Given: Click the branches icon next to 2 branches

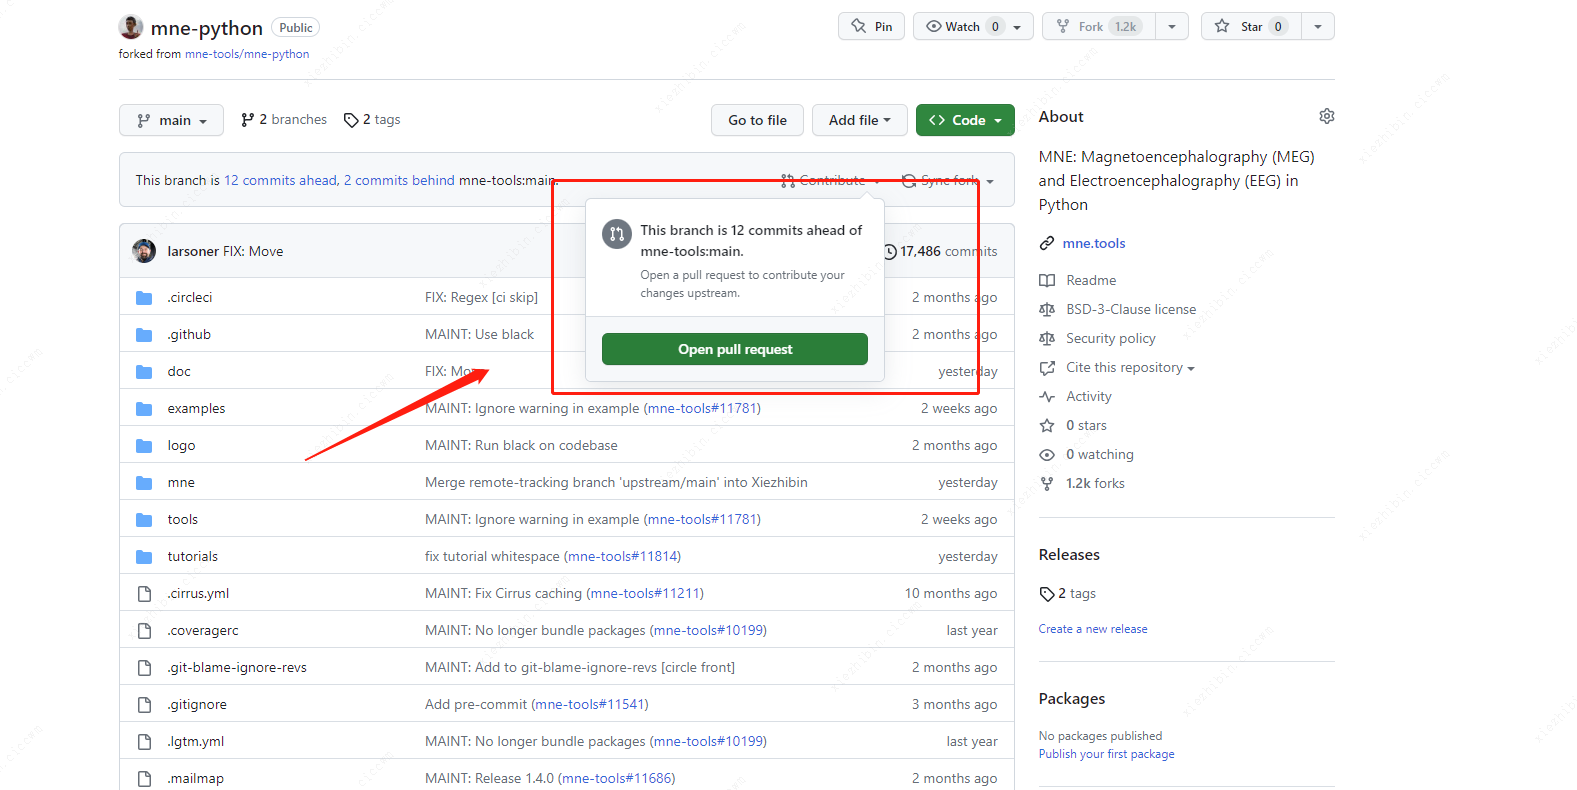Looking at the screenshot, I should 247,120.
